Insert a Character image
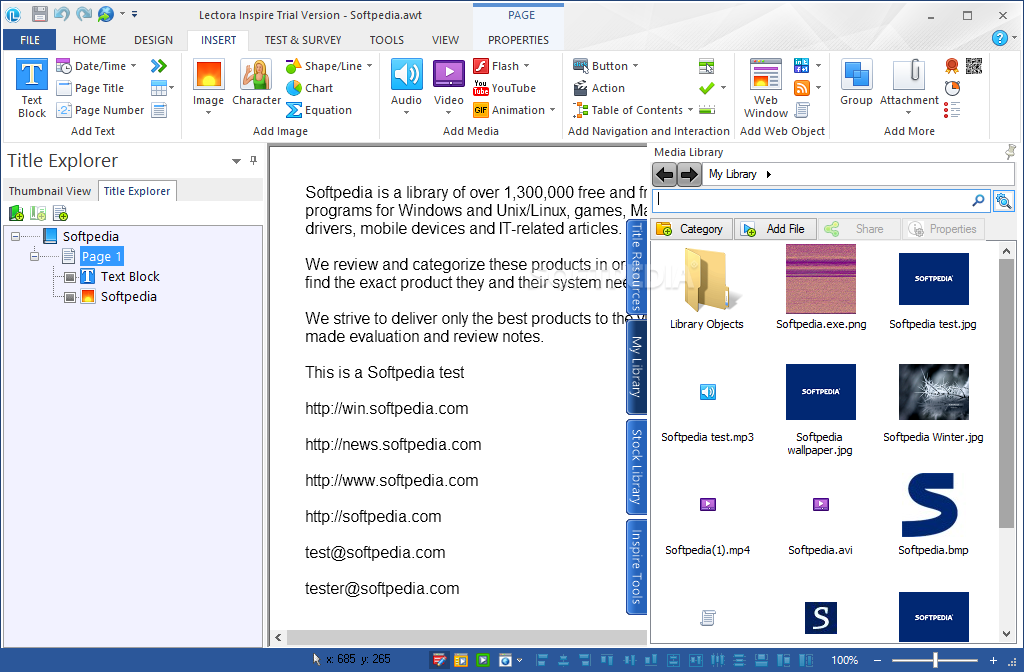The height and width of the screenshot is (672, 1024). coord(256,82)
